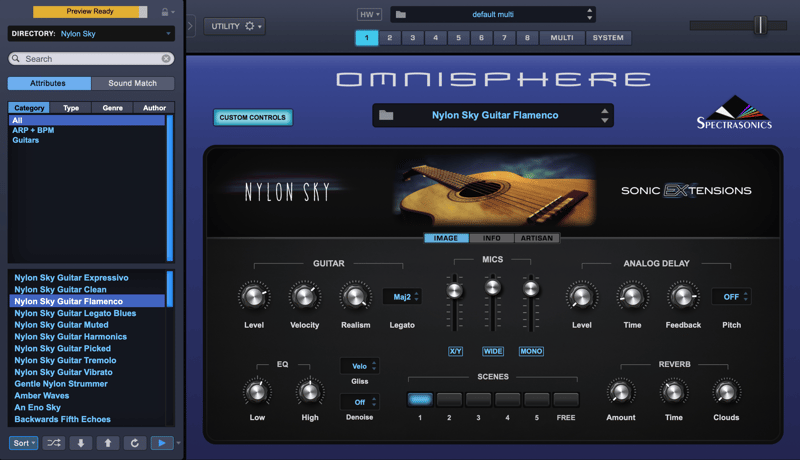Switch to the Attributes tab
800x460 pixels.
[x=49, y=83]
